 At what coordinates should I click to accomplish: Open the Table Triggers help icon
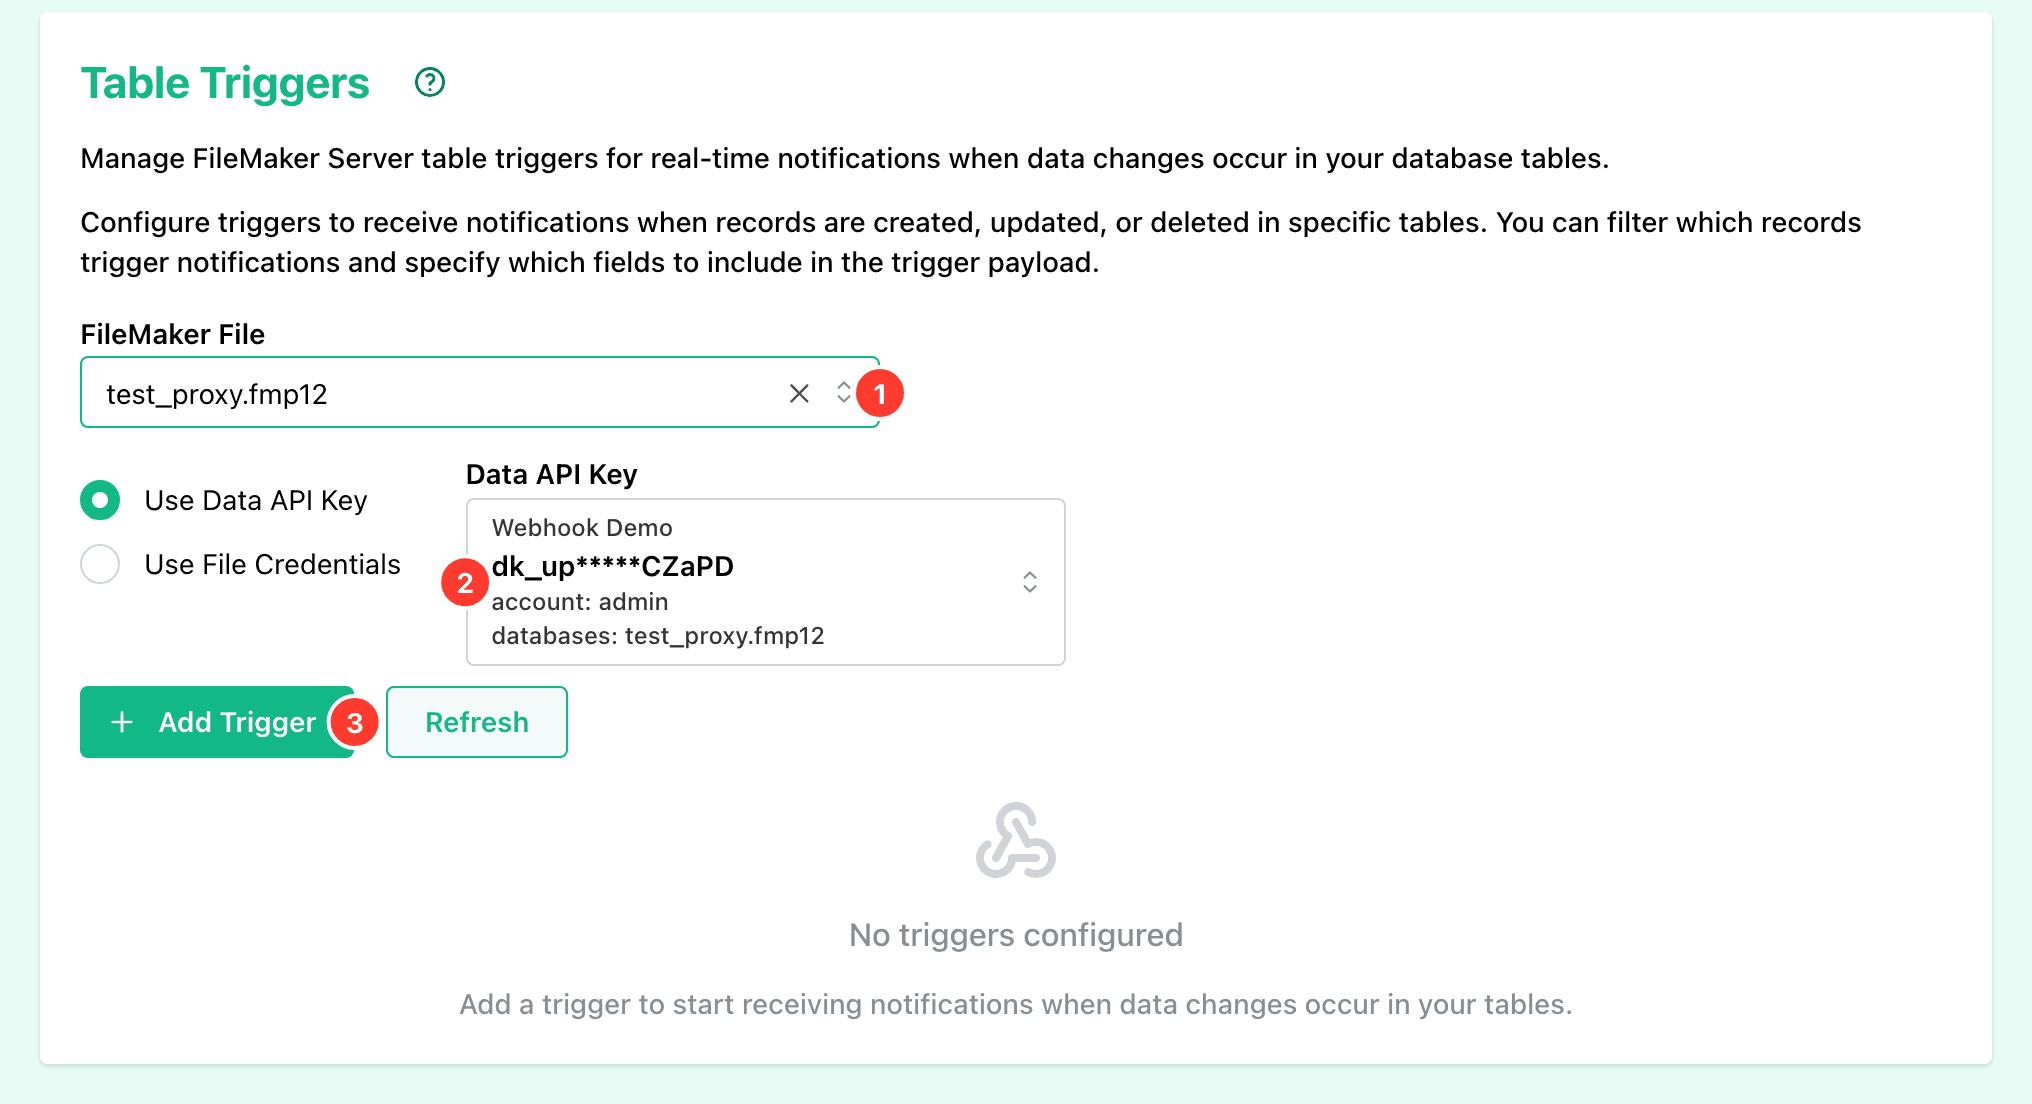pyautogui.click(x=430, y=82)
